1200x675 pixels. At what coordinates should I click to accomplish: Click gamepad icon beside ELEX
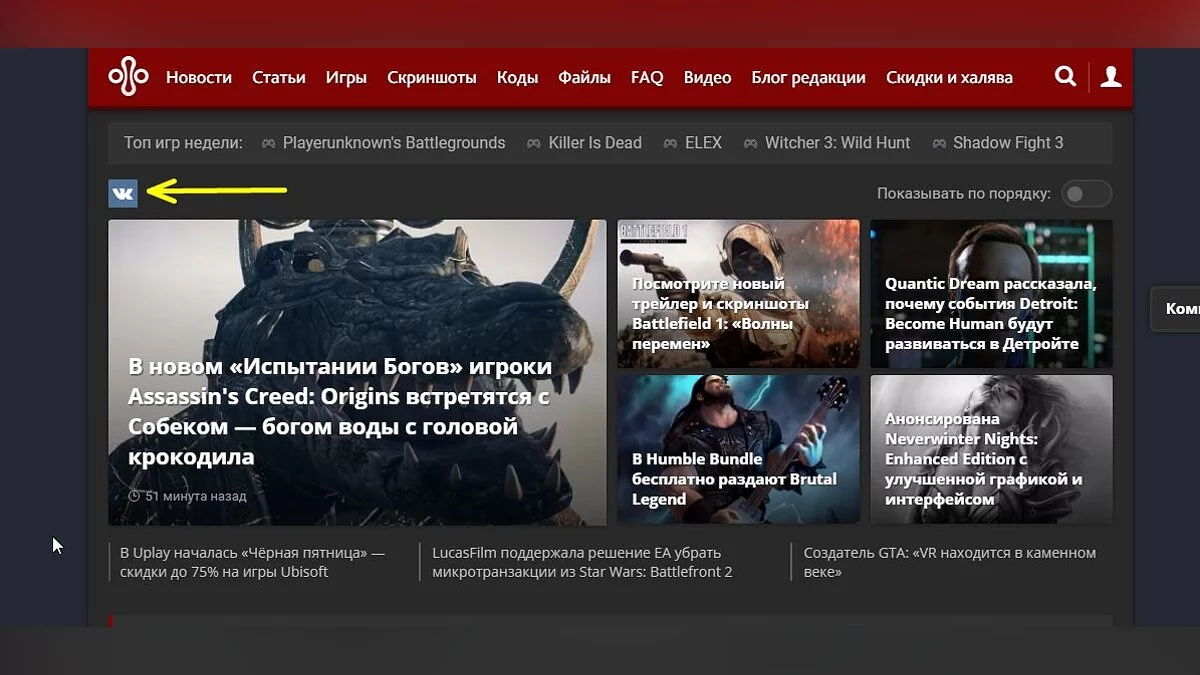(670, 143)
